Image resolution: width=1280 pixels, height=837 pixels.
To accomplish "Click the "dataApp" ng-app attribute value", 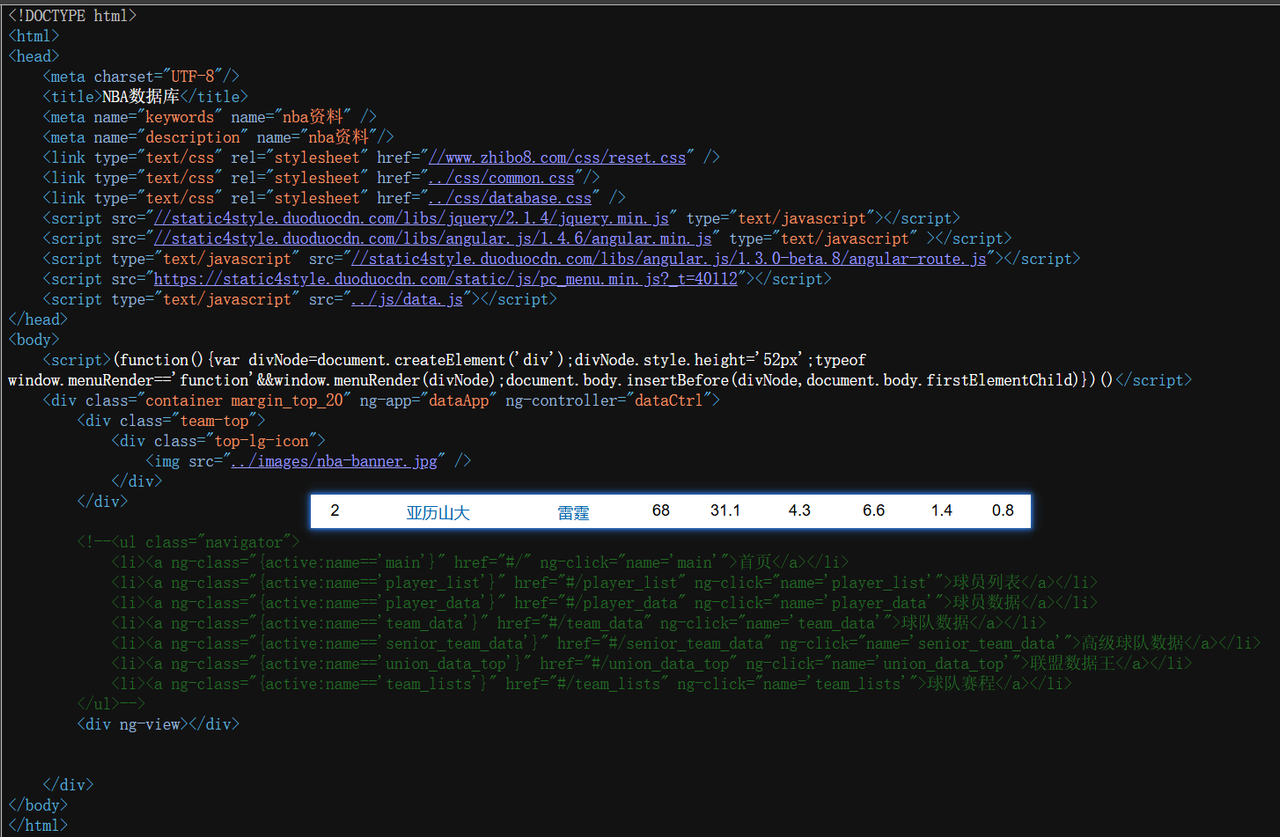I will (x=458, y=400).
